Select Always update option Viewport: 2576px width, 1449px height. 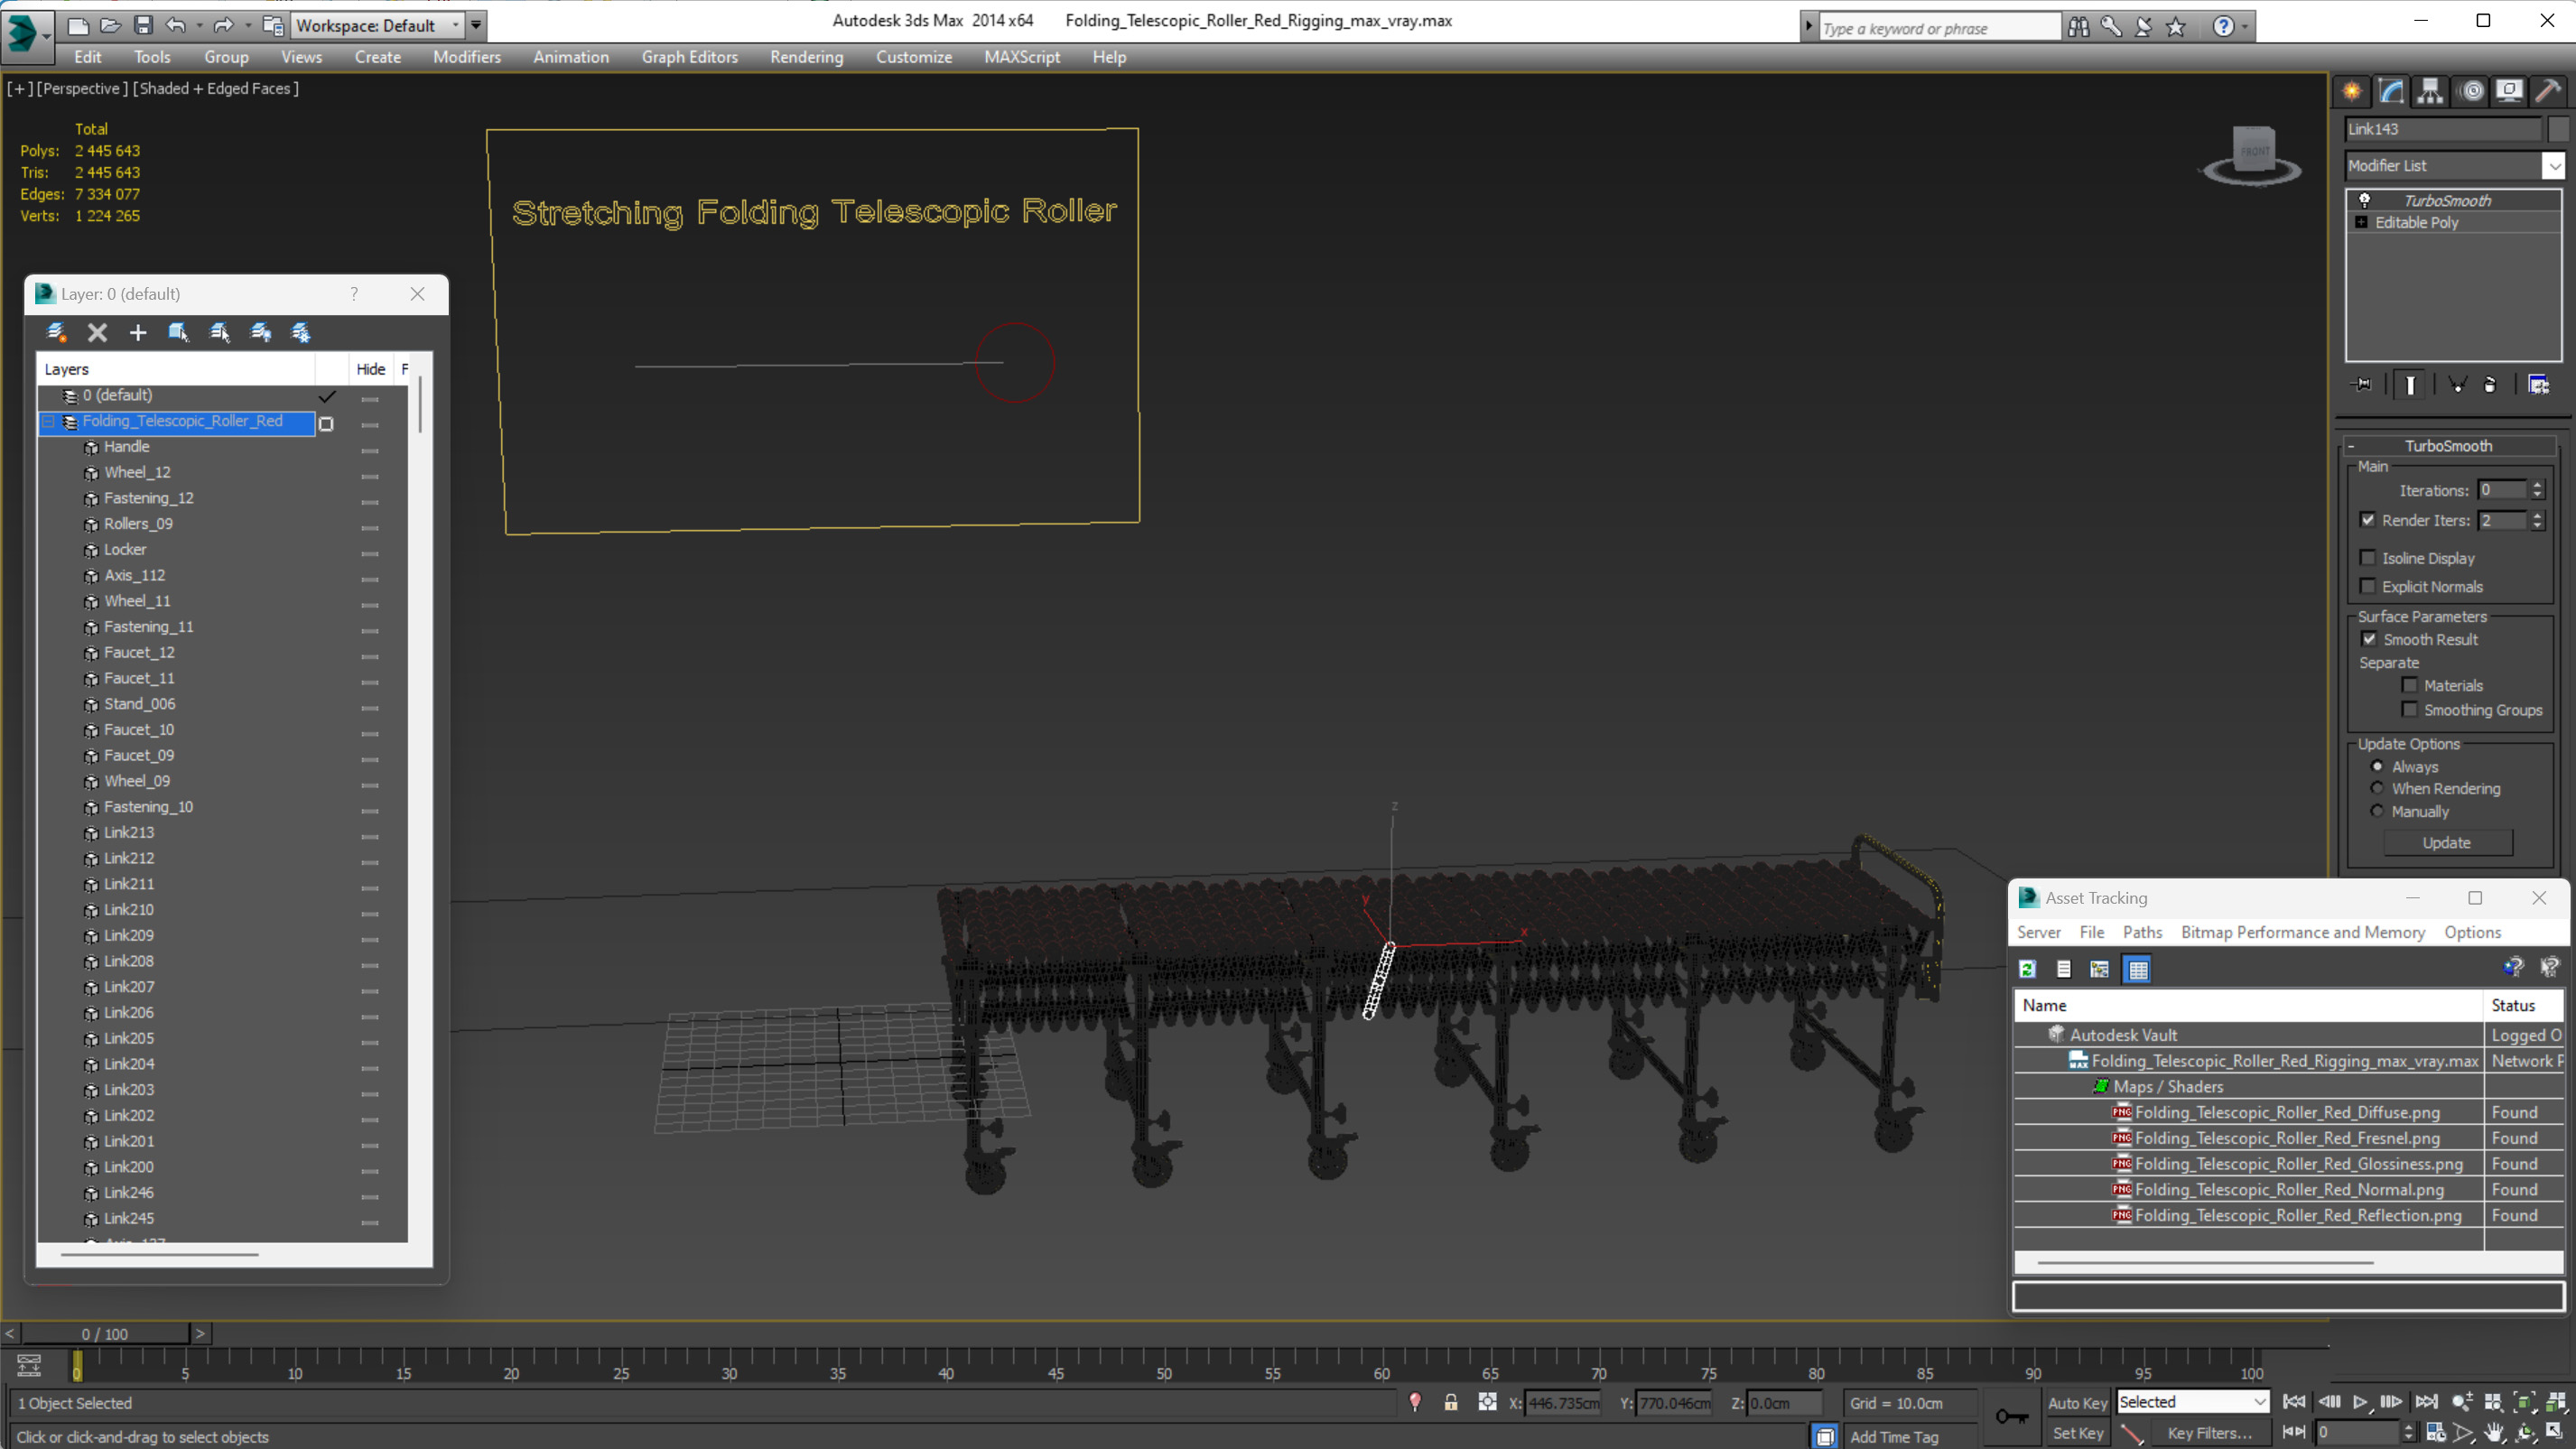click(2377, 766)
